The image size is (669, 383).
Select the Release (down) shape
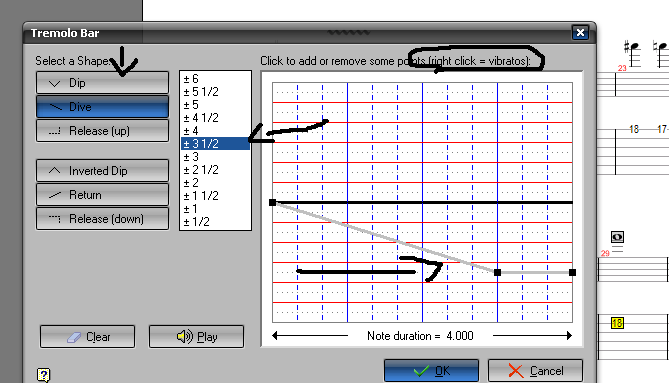click(x=102, y=218)
